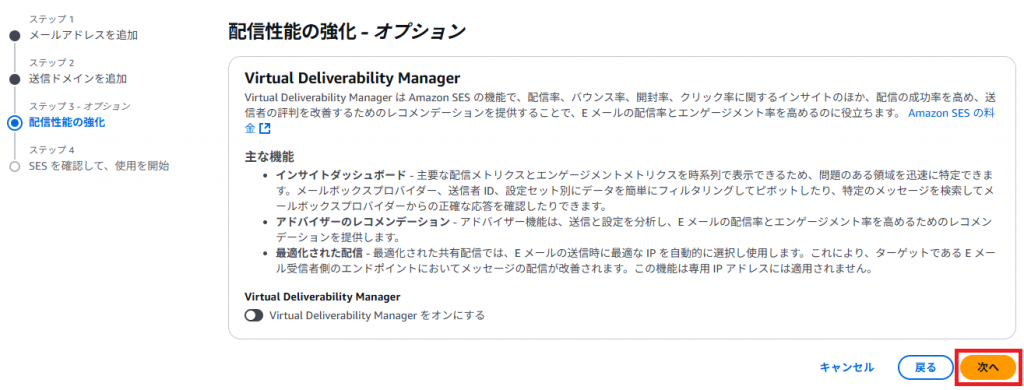Select the highlighted 配信性能の強化 step label
This screenshot has height=390, width=1024.
pyautogui.click(x=67, y=123)
